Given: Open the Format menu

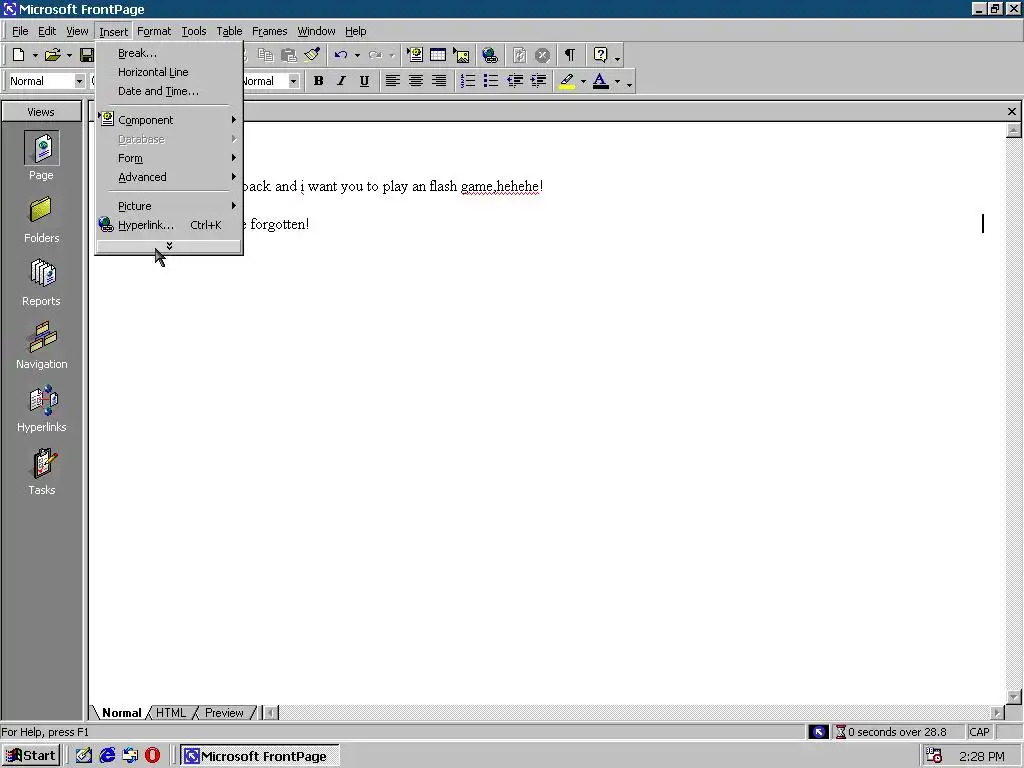Looking at the screenshot, I should [x=154, y=31].
